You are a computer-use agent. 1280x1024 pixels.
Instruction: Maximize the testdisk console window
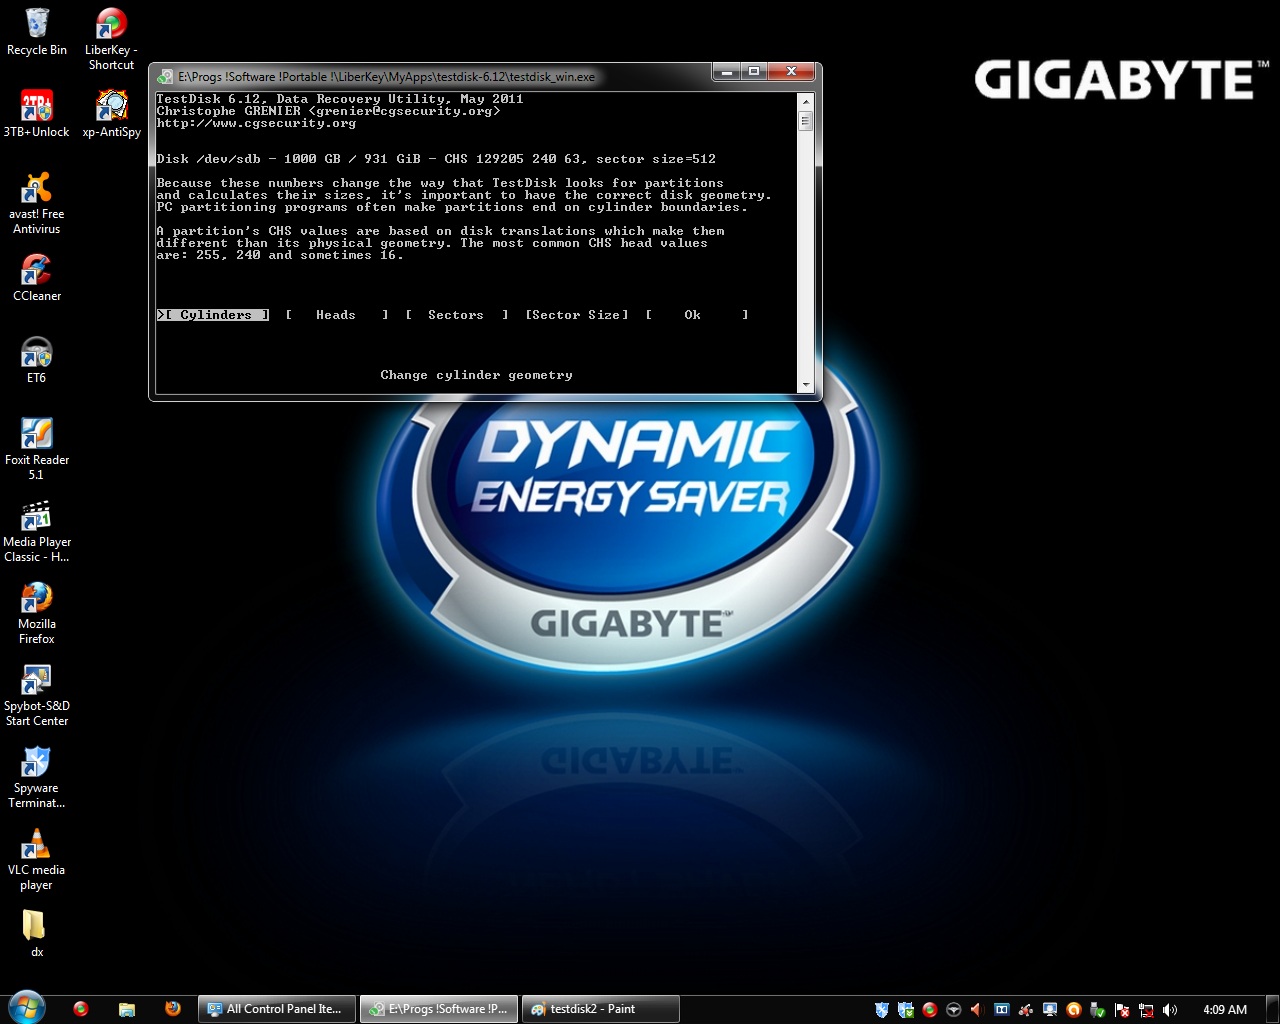[754, 71]
